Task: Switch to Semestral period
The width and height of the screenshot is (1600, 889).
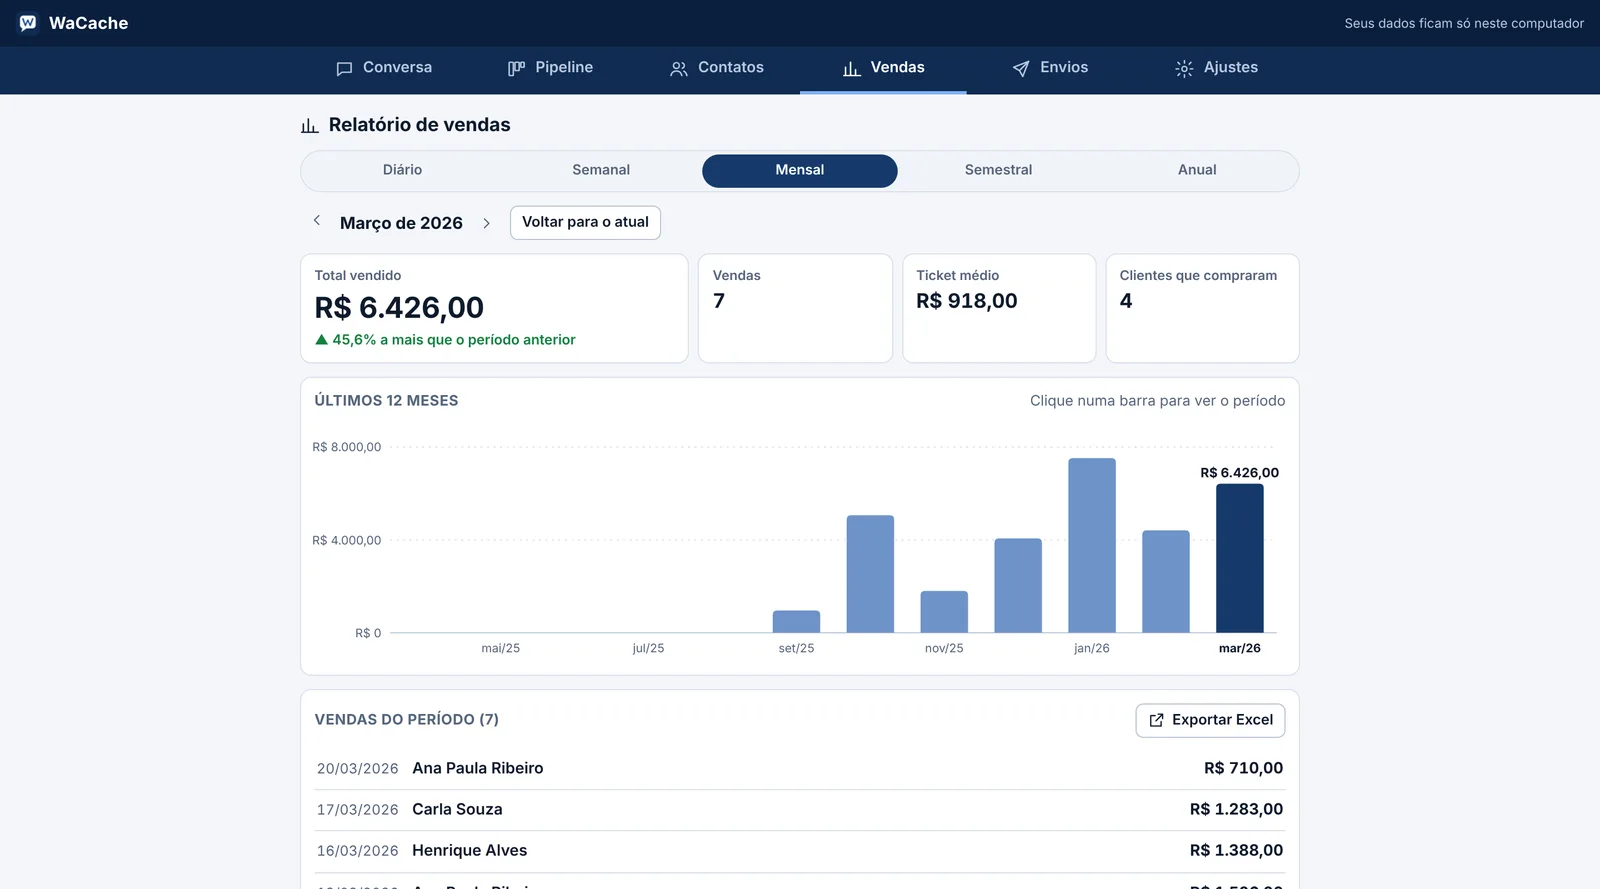Action: (998, 170)
